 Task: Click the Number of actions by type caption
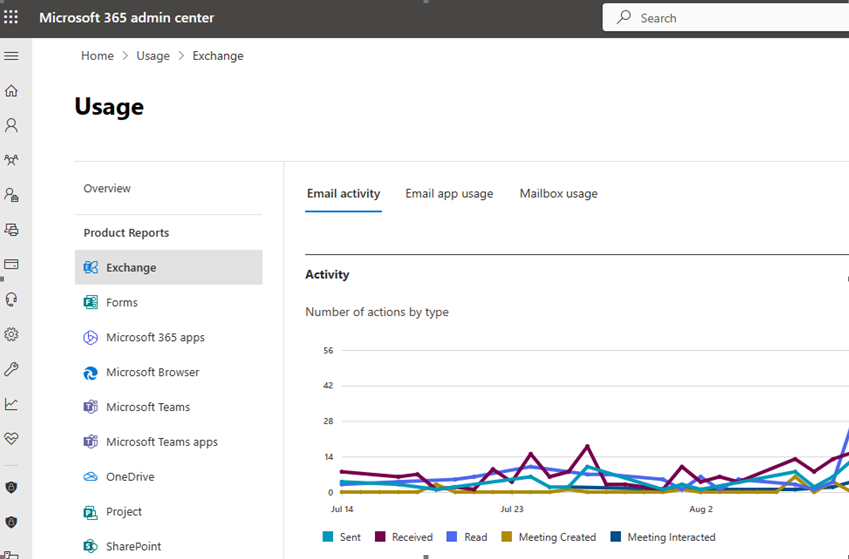point(377,312)
